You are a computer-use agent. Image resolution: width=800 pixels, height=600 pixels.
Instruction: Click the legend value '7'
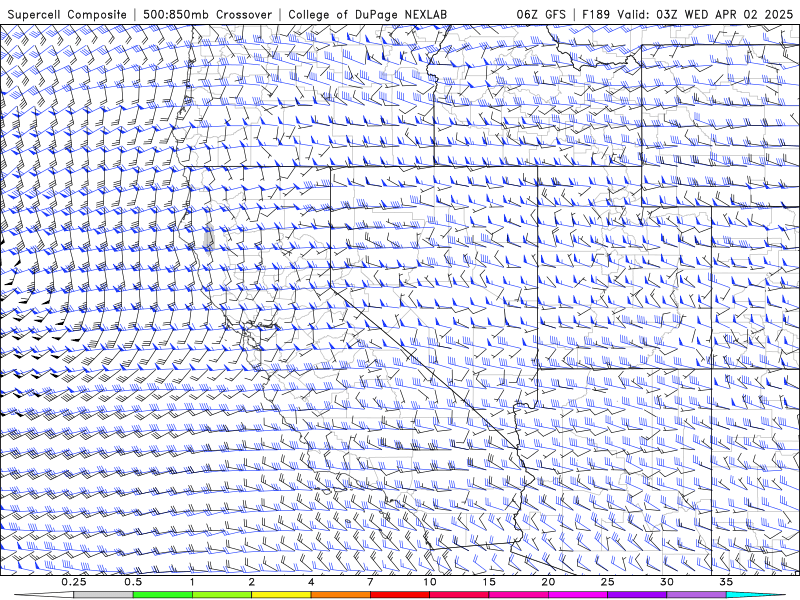pyautogui.click(x=370, y=582)
